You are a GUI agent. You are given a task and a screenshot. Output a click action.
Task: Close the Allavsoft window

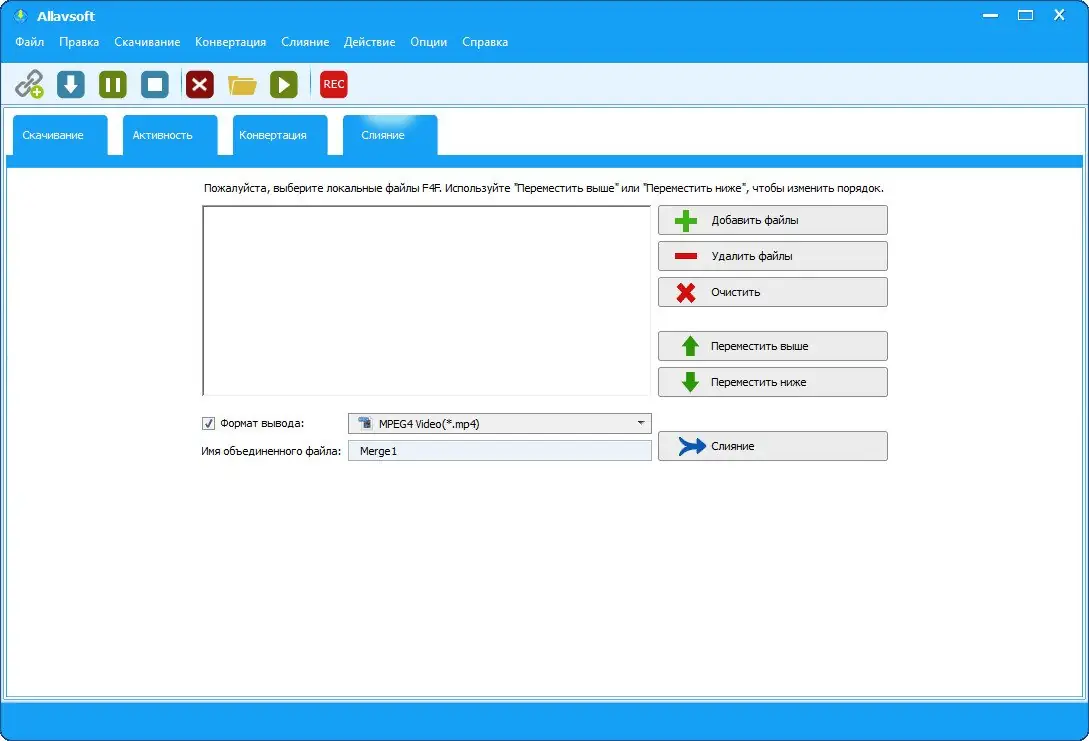[x=1059, y=15]
